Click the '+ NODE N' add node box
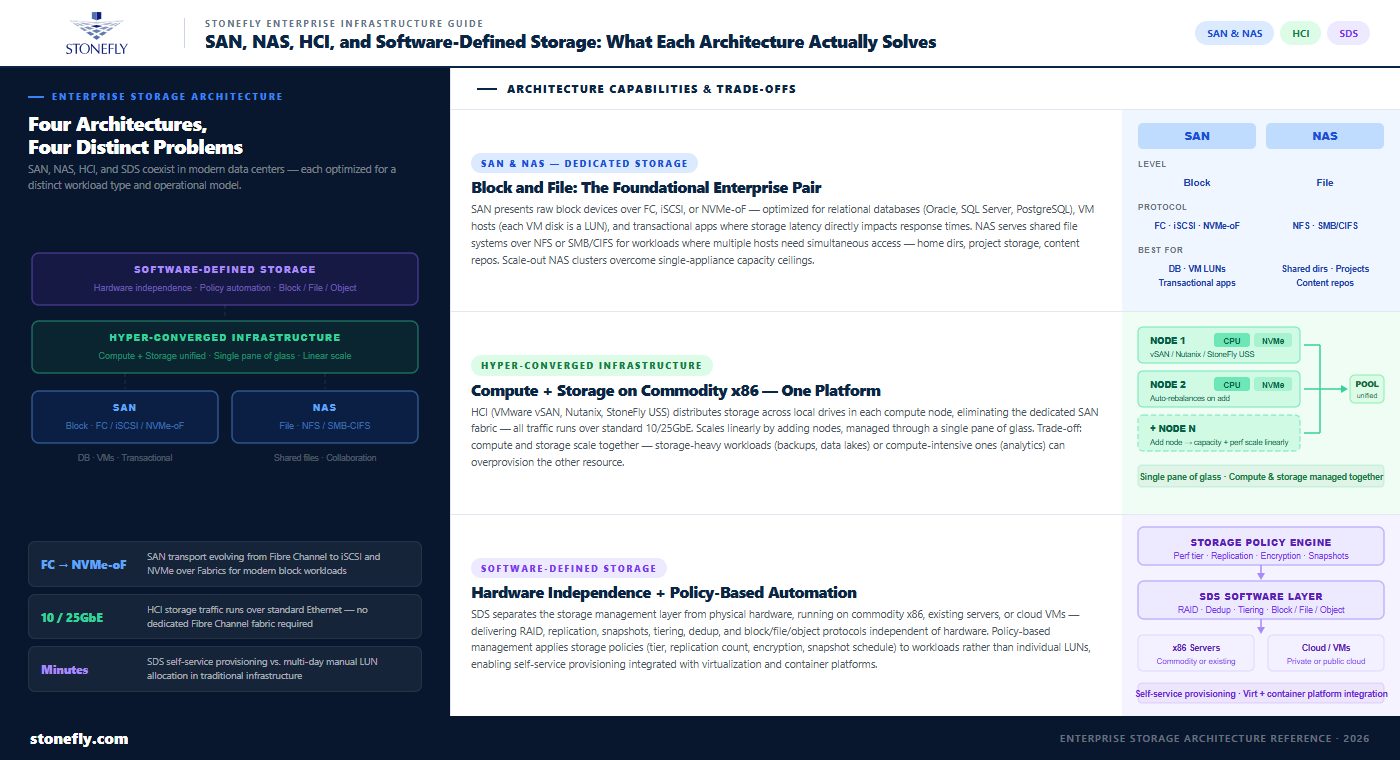The image size is (1400, 760). (1219, 433)
